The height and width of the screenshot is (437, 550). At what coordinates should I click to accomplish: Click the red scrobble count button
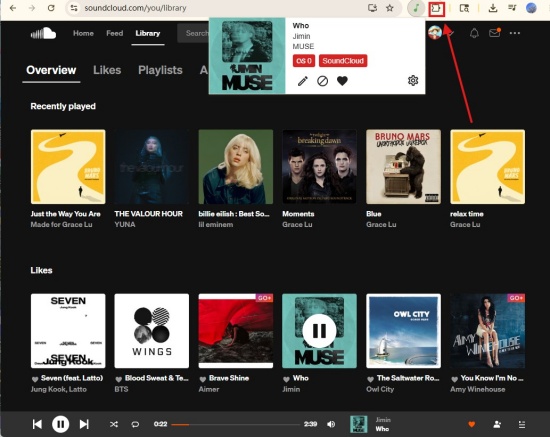point(304,61)
